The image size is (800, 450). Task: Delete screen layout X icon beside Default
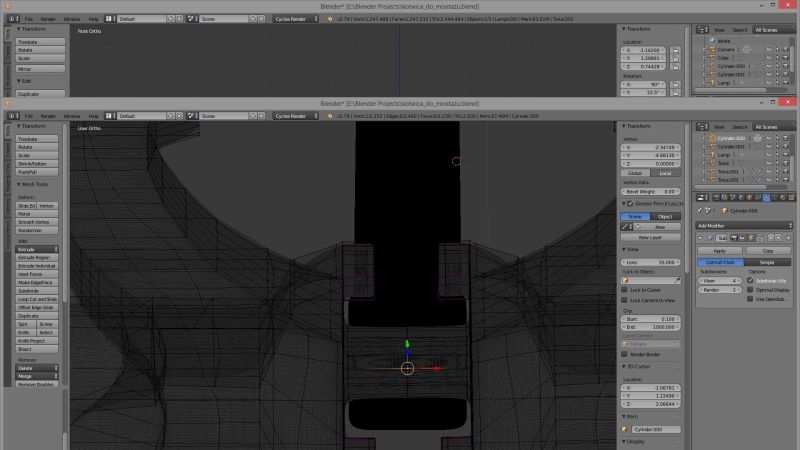tap(180, 116)
